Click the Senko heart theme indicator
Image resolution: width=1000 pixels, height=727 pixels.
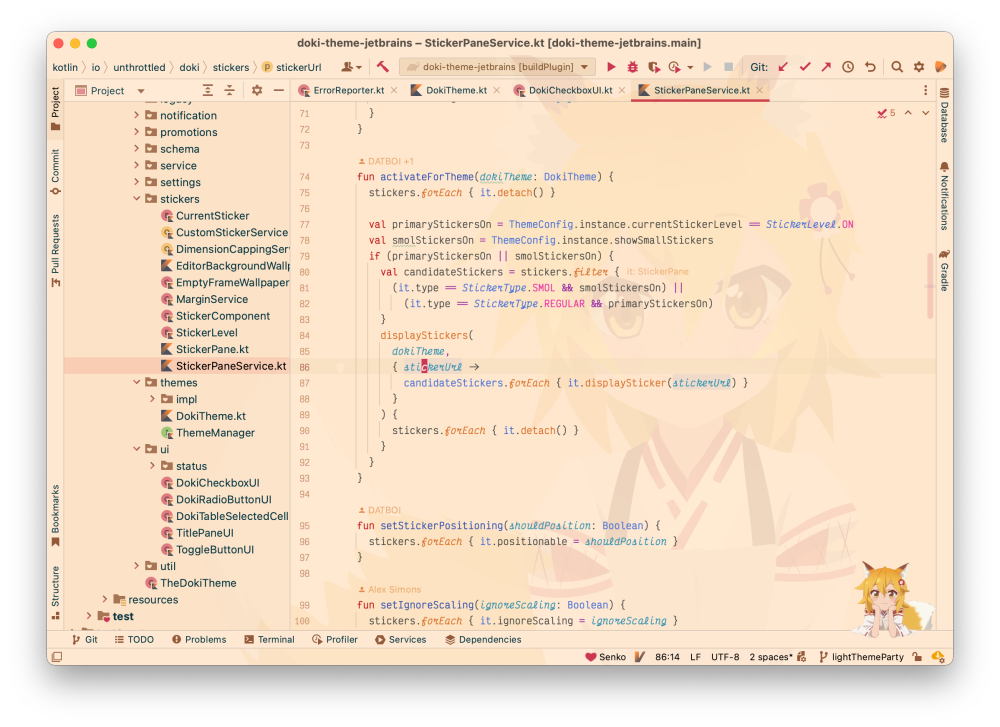pos(605,657)
